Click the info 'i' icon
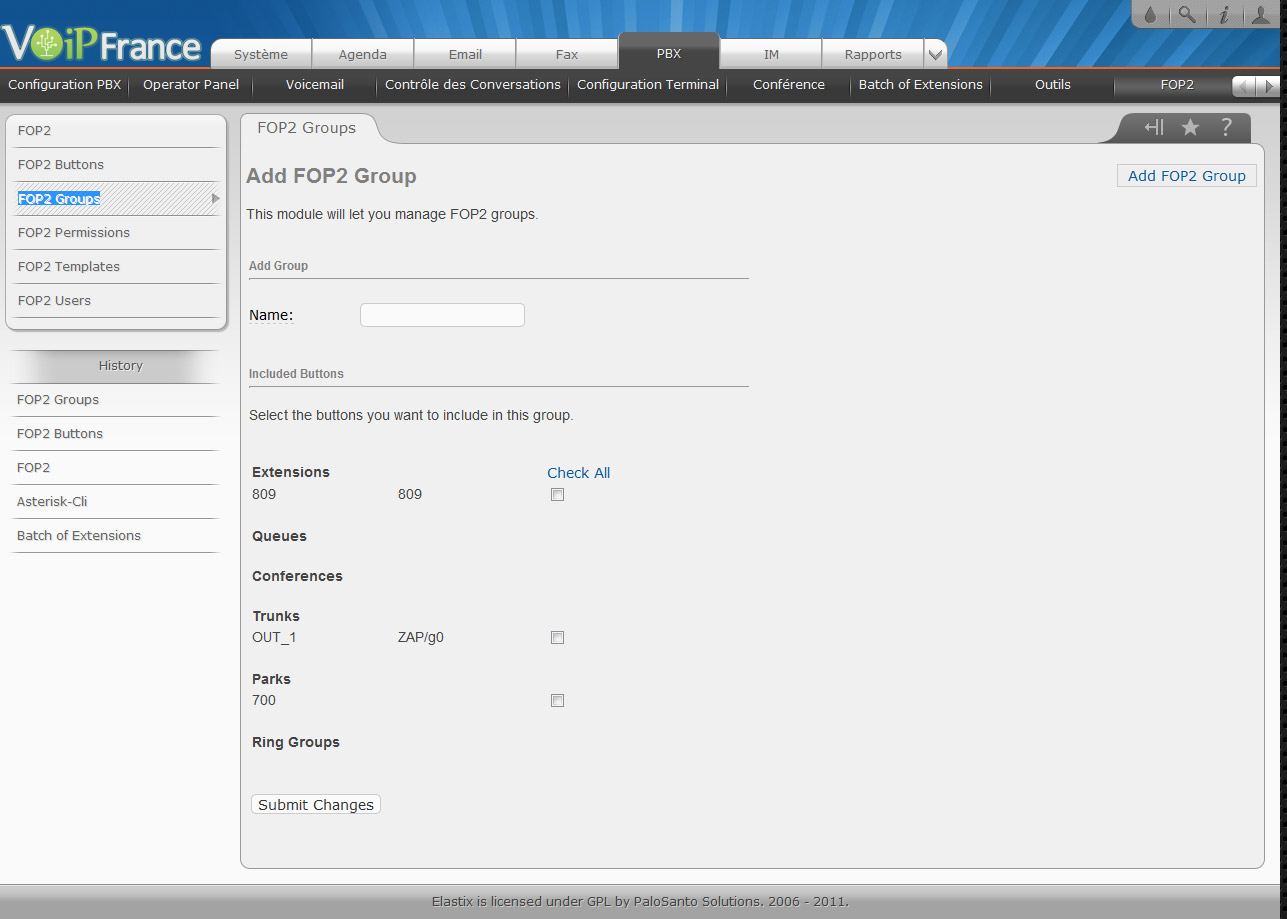Viewport: 1287px width, 919px height. point(1223,15)
